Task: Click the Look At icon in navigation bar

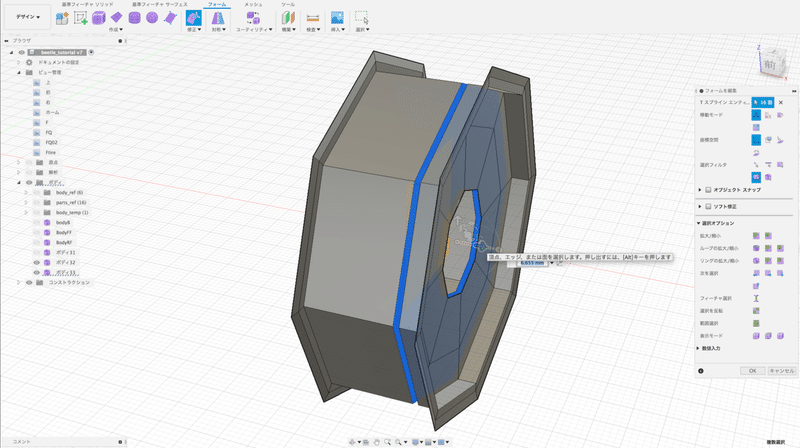Action: click(x=366, y=442)
